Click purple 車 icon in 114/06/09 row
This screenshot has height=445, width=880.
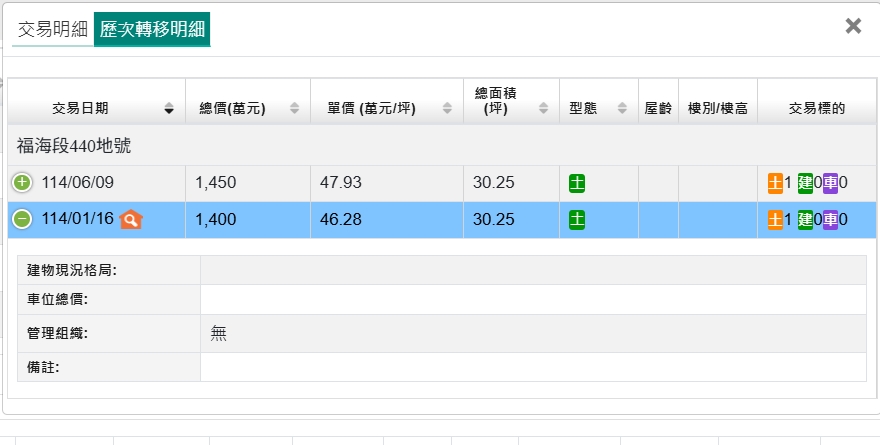[830, 183]
